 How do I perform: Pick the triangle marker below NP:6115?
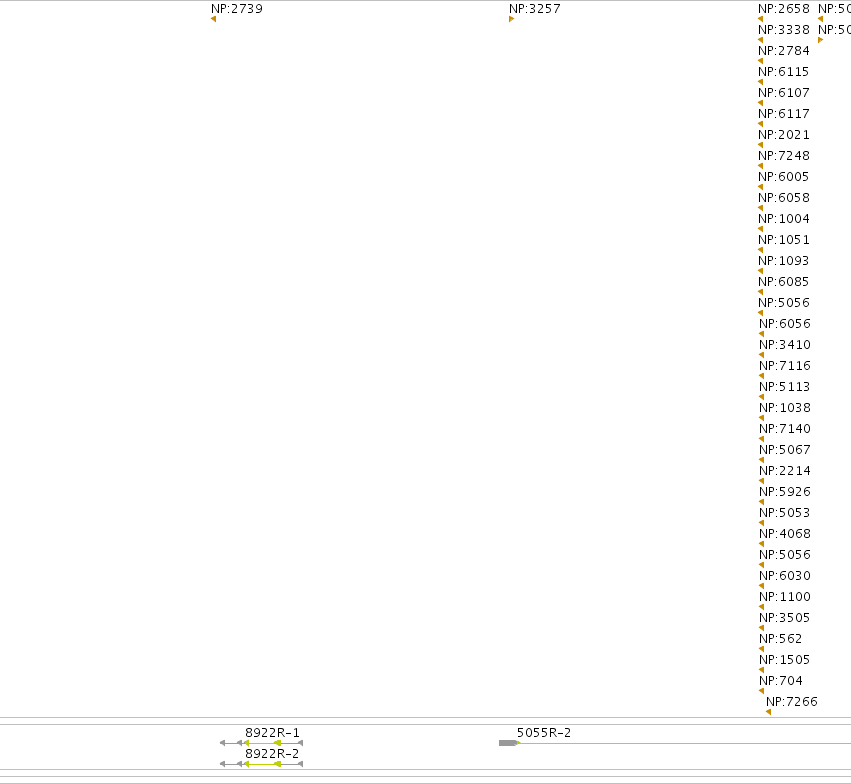(760, 82)
